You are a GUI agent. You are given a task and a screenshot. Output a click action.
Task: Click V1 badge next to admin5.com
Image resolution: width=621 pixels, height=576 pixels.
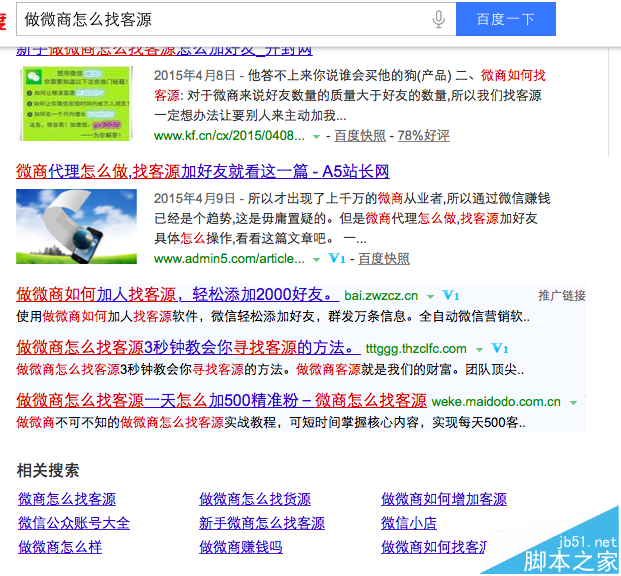click(337, 258)
